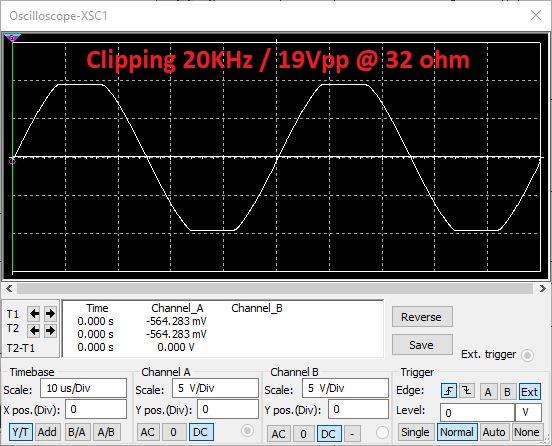This screenshot has height=446, width=552.
Task: Click the Reverse button
Action: click(x=422, y=317)
